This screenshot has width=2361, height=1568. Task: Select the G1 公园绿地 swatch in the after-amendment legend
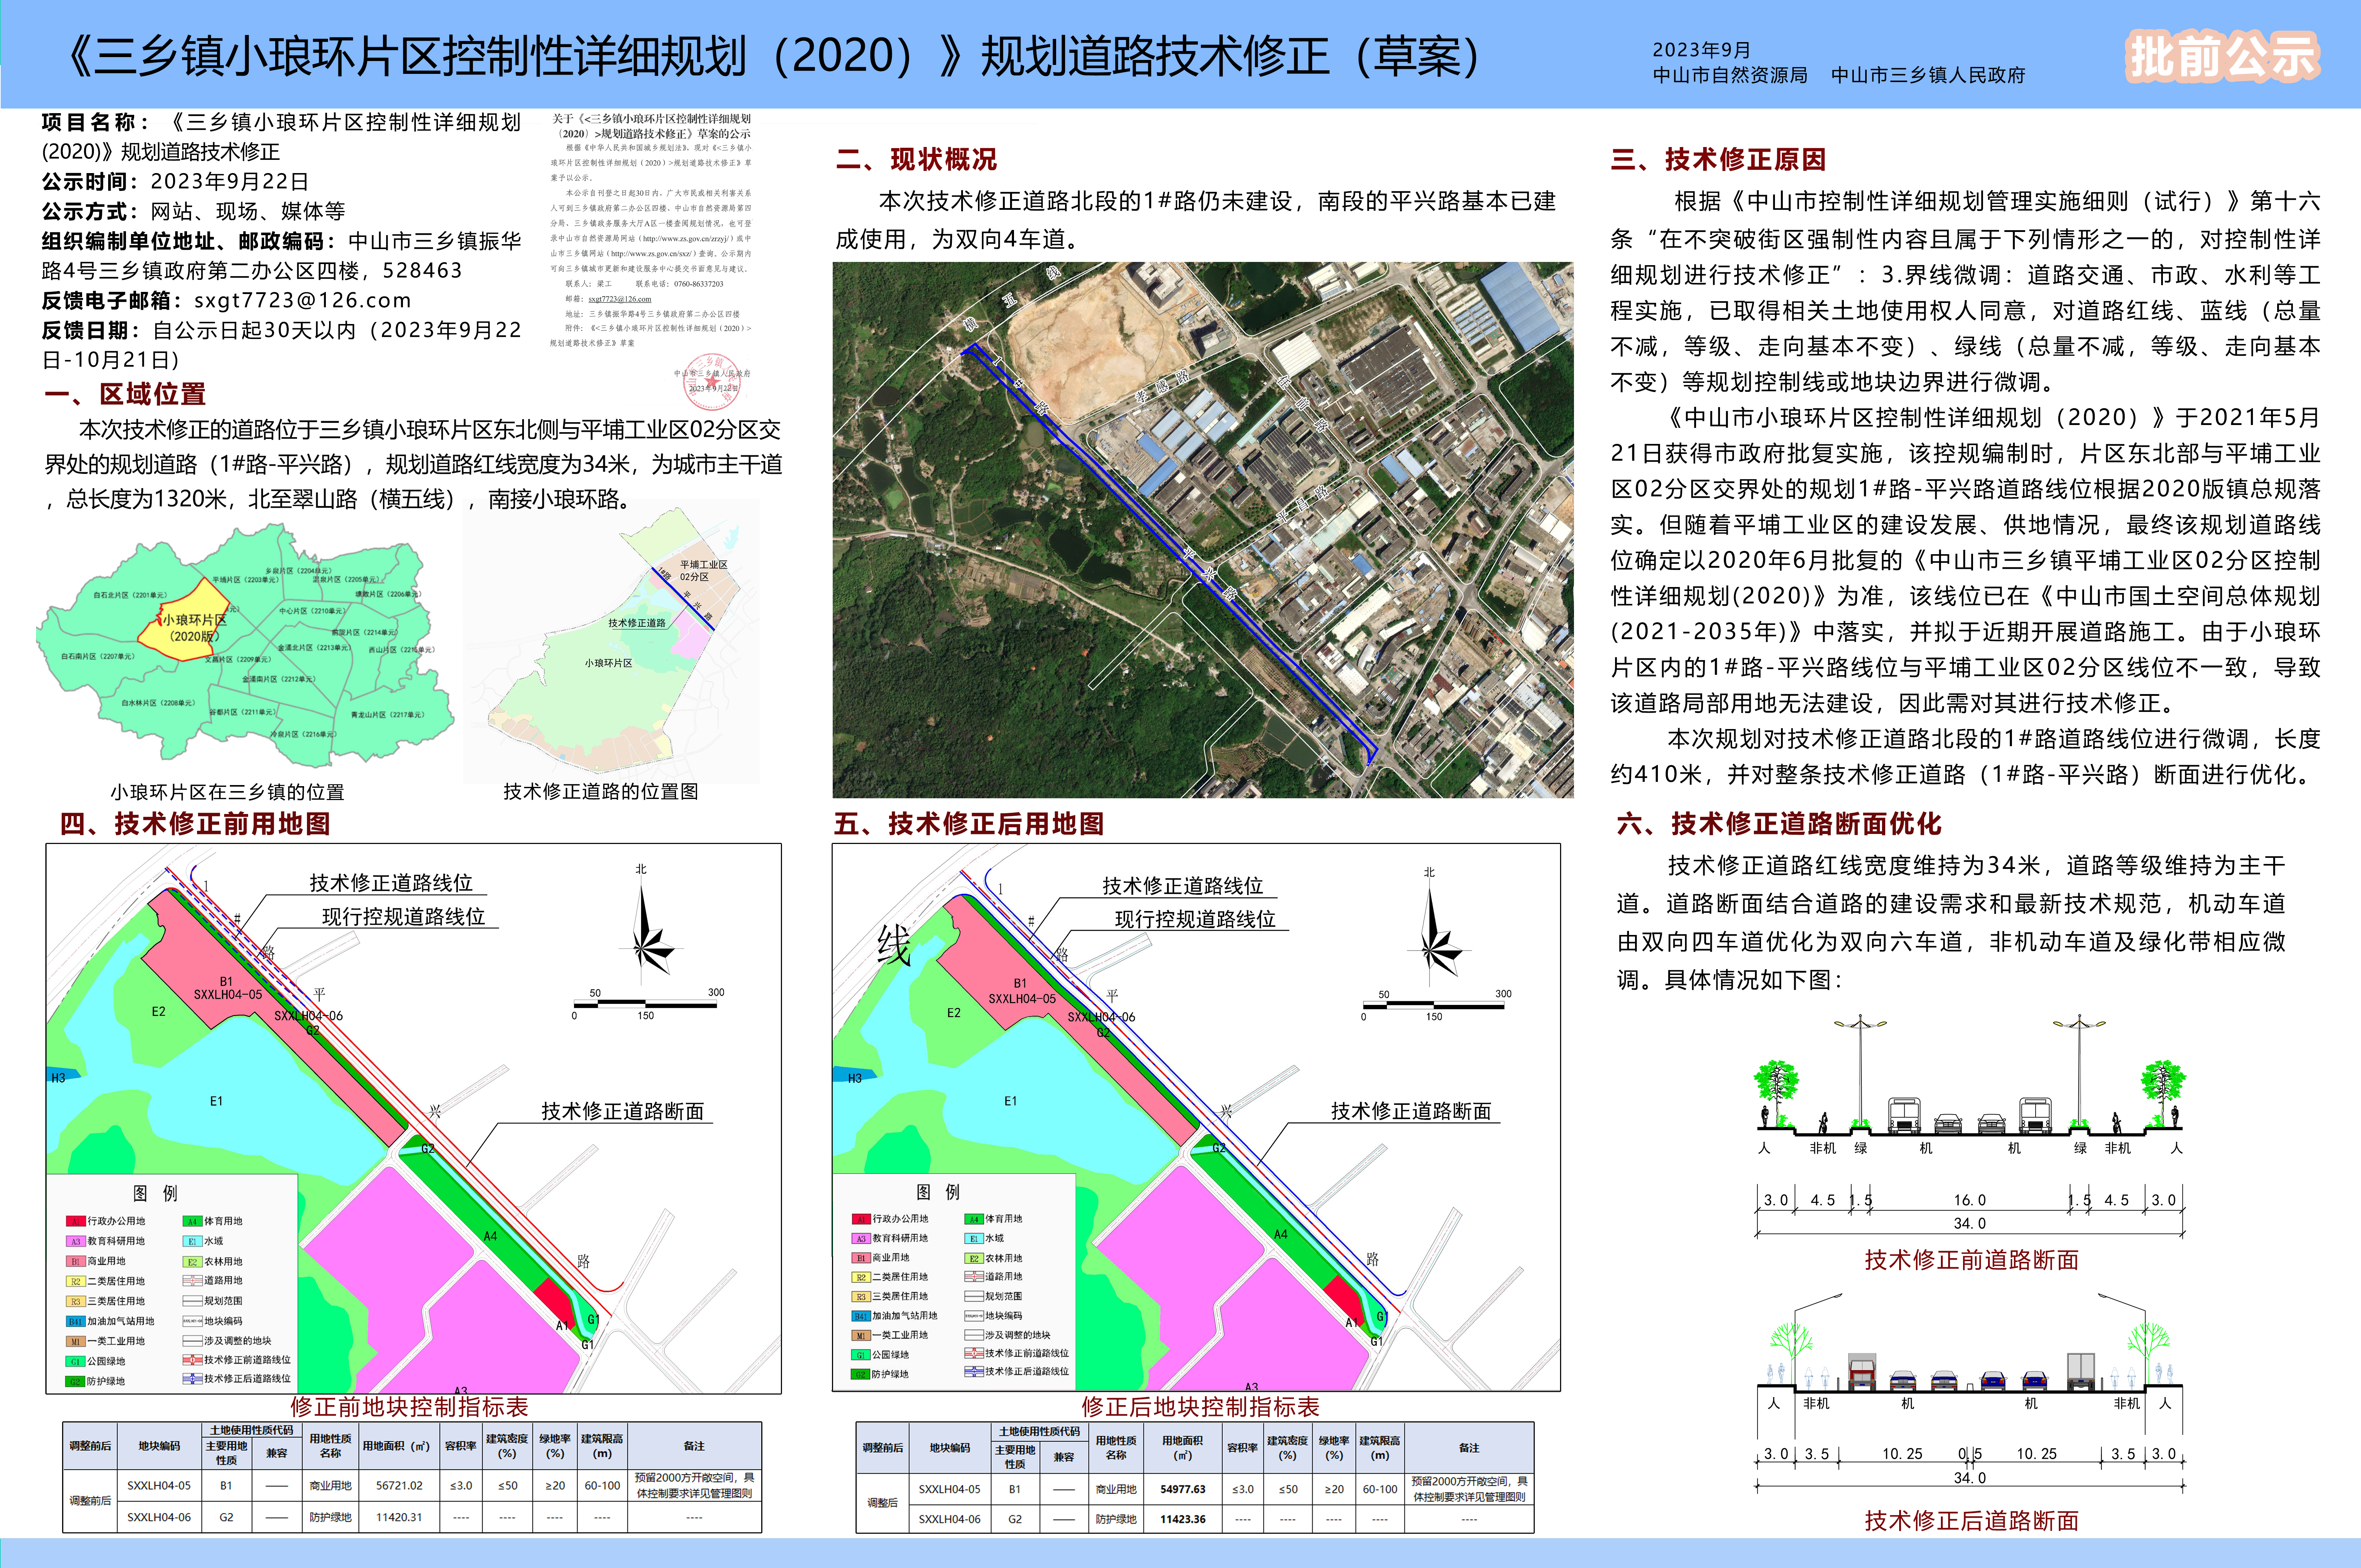[x=861, y=1355]
